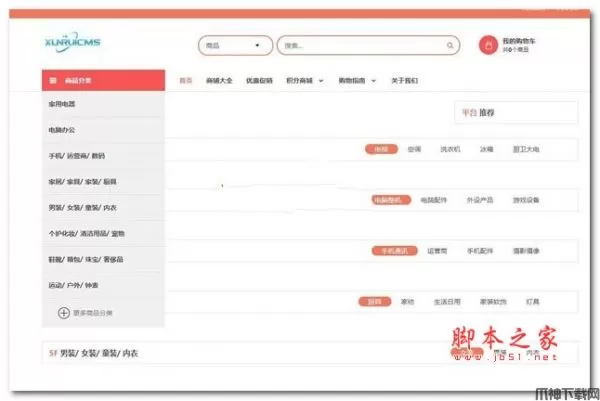Switch to the 运营商 tab
The height and width of the screenshot is (401, 600).
click(x=437, y=251)
